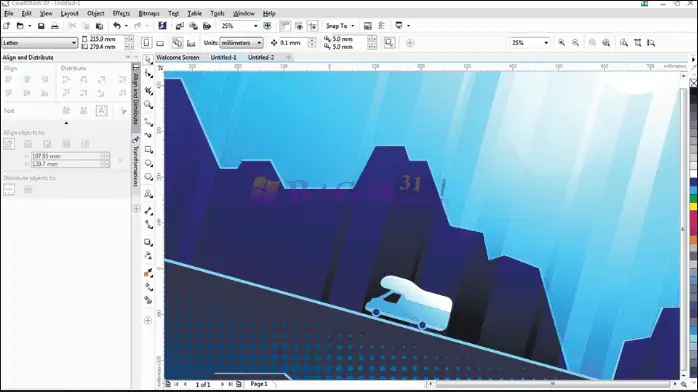Viewport: 698px width, 392px height.
Task: Click the Zoom to Page Height icon
Action: (651, 43)
